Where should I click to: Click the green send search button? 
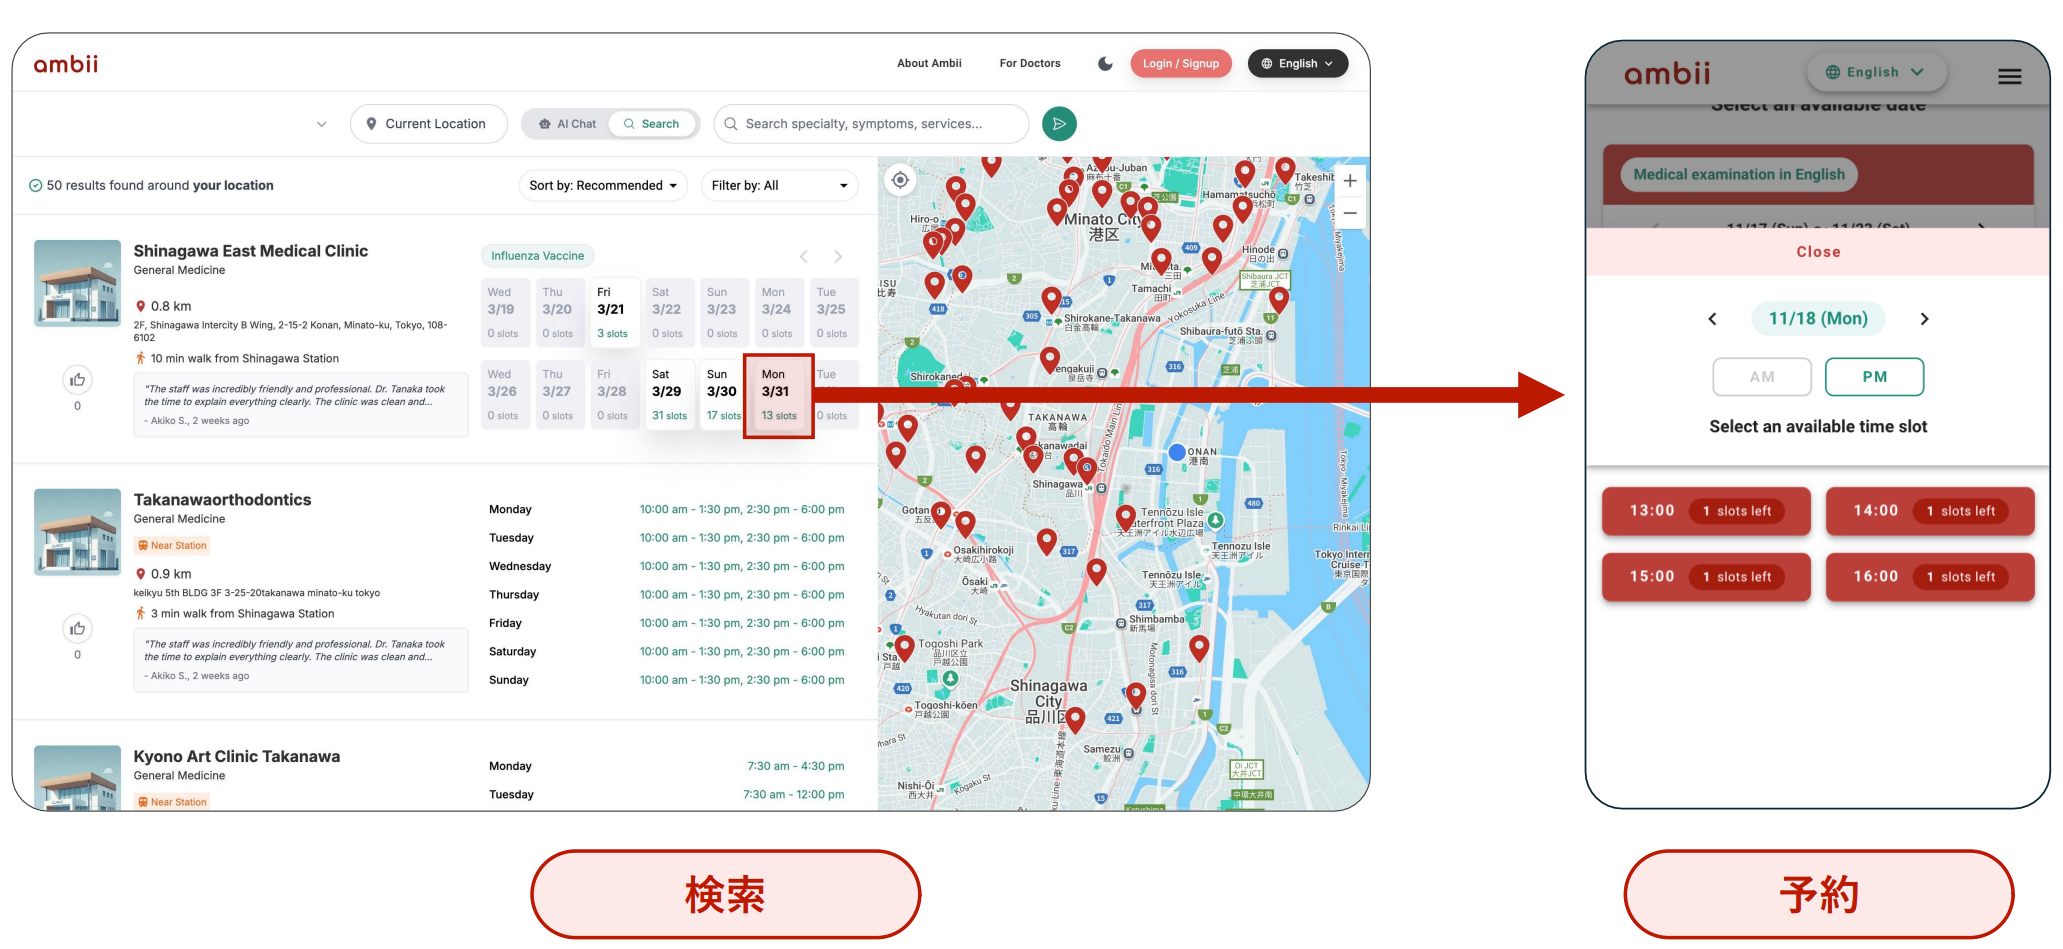(x=1059, y=124)
